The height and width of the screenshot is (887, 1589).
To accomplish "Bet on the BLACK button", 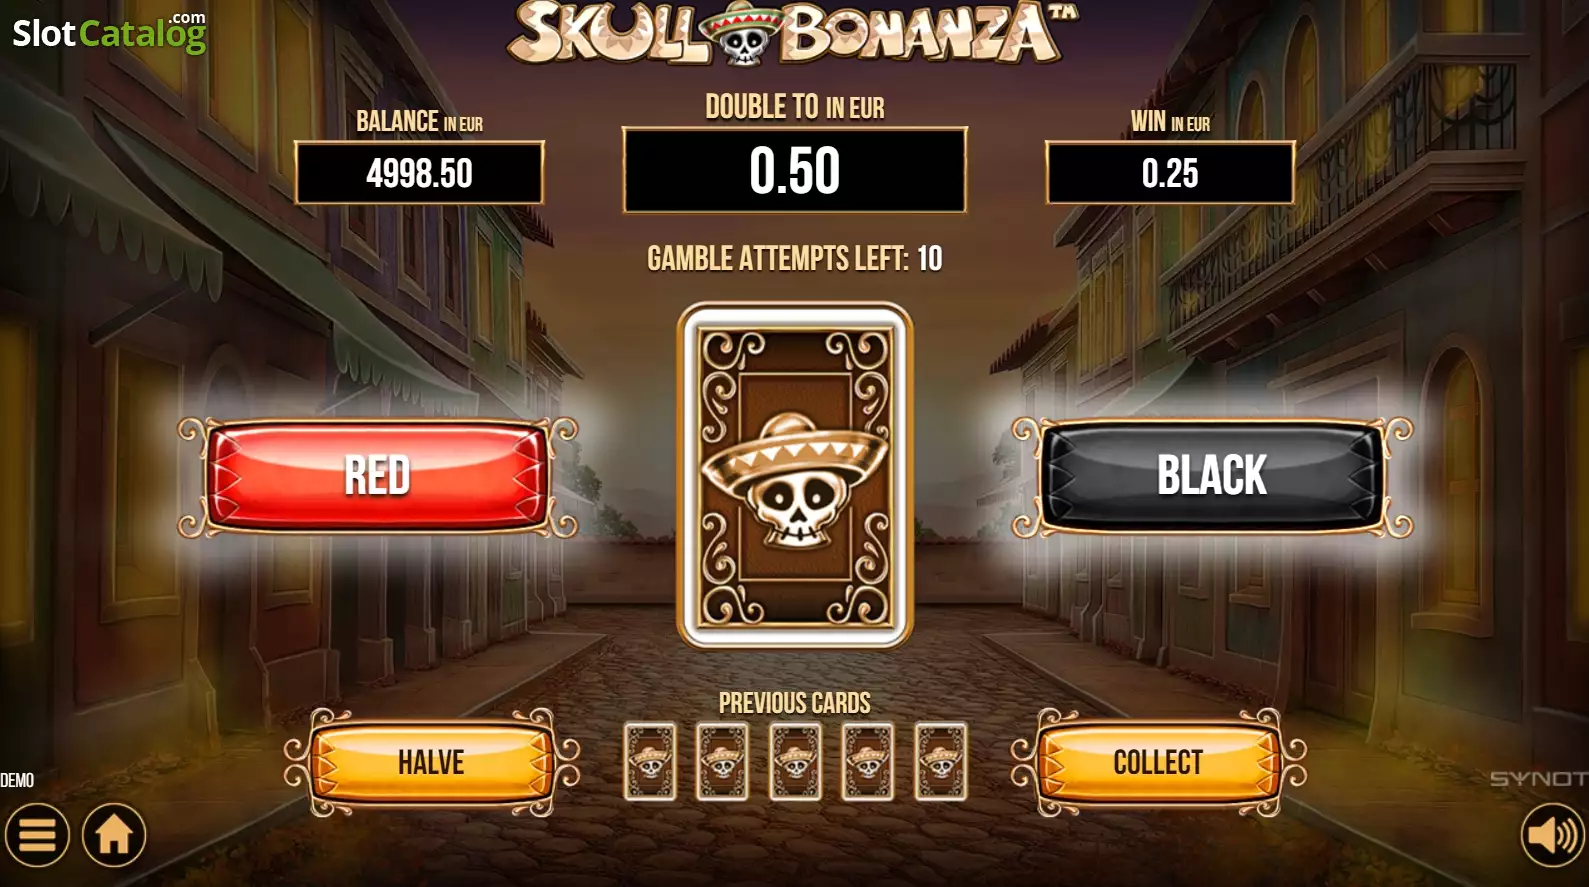I will [1212, 476].
